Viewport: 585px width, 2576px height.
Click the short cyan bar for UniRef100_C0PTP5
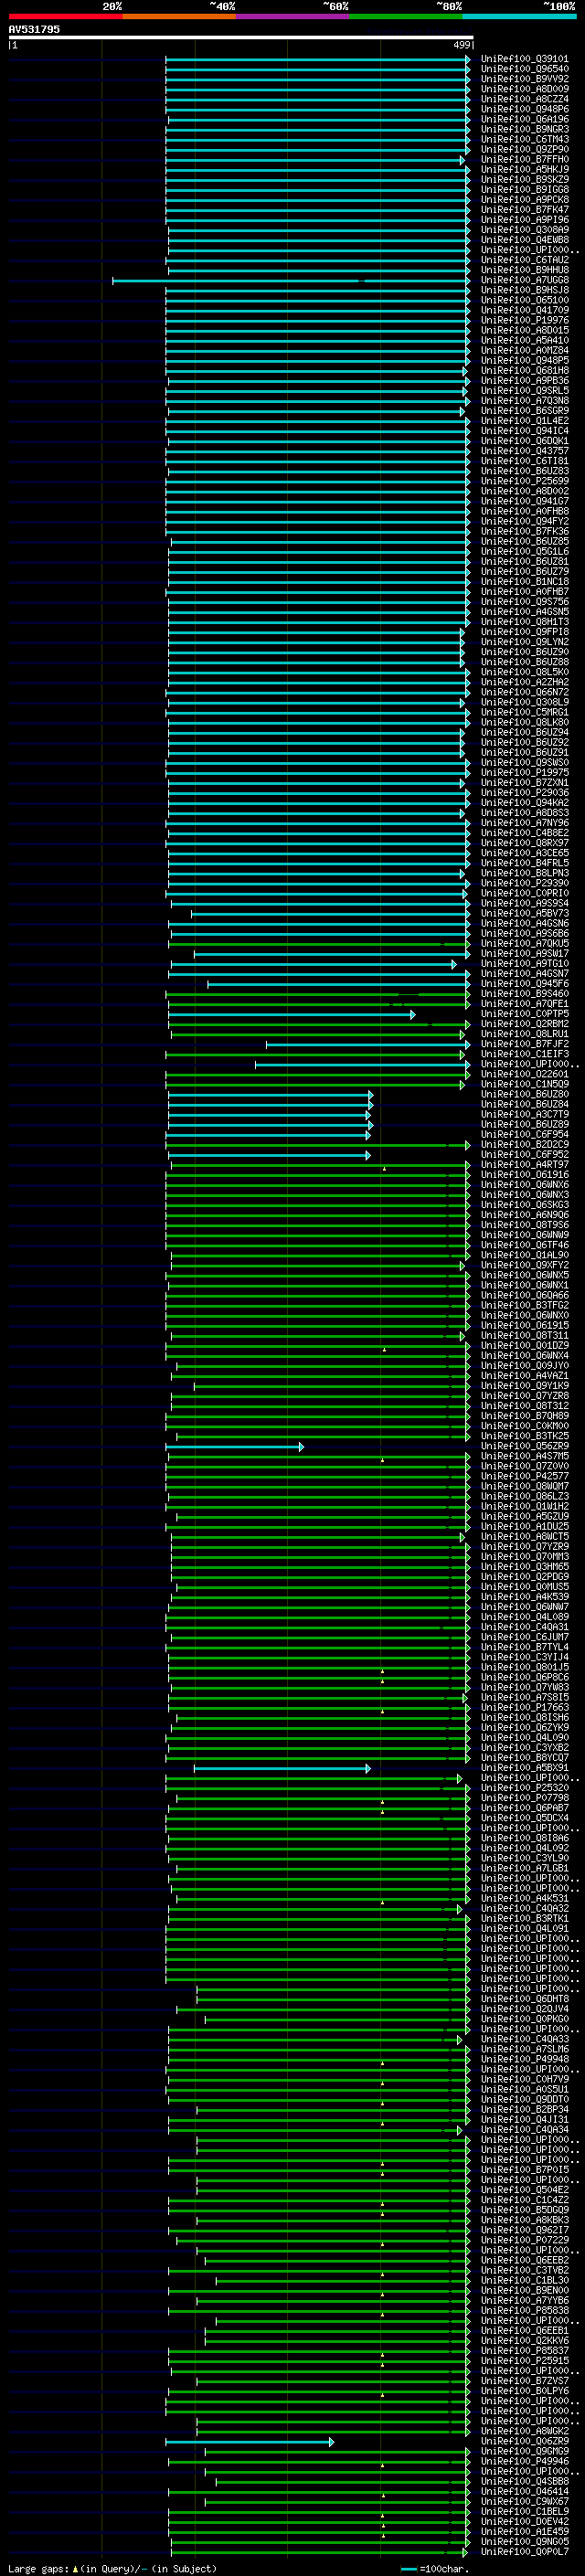pyautogui.click(x=292, y=1015)
